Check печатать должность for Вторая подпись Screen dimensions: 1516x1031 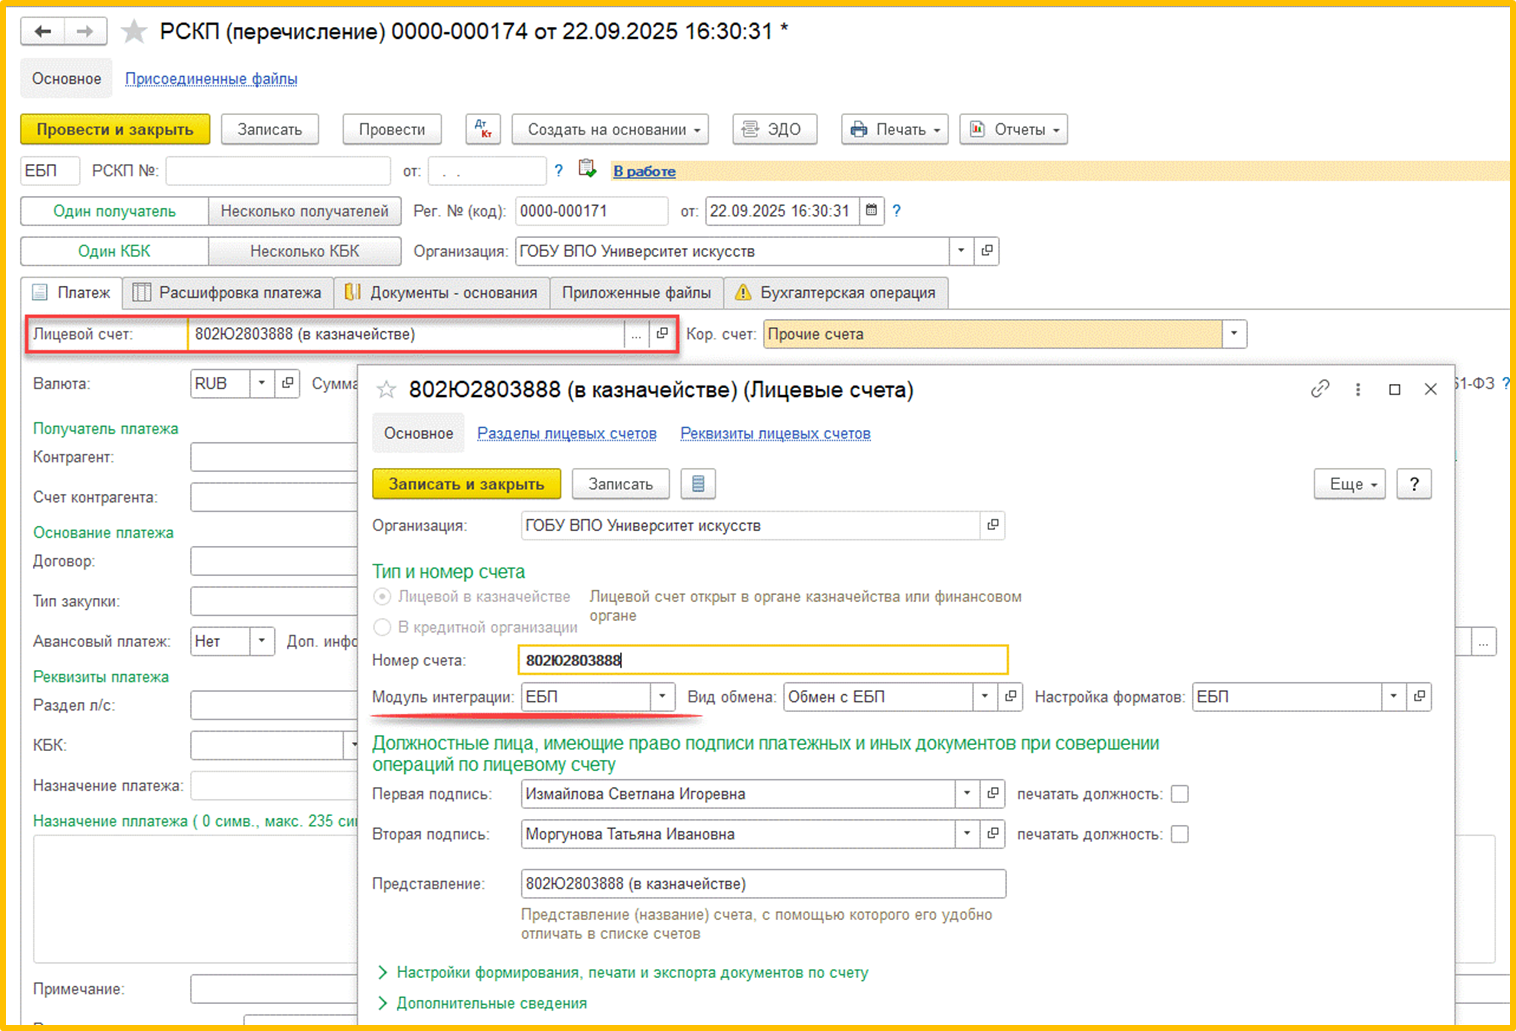click(x=1180, y=834)
